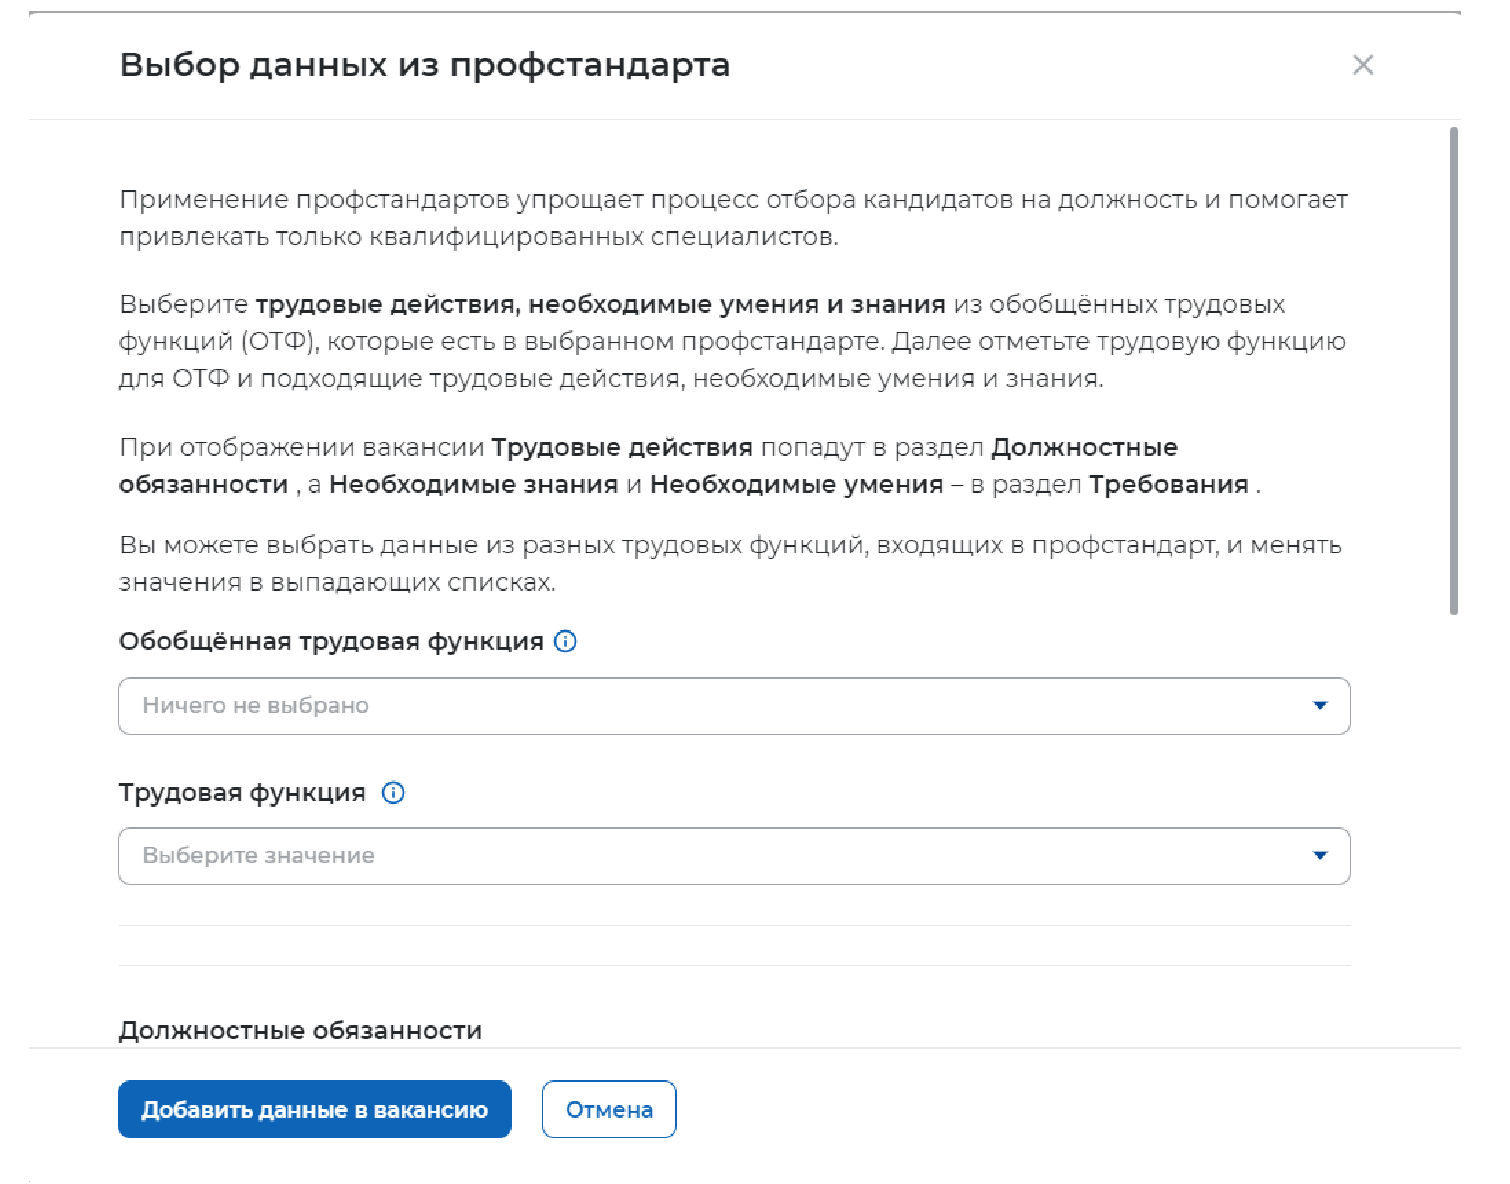Close the Выбор данных из профстандарта dialog

coord(1362,65)
